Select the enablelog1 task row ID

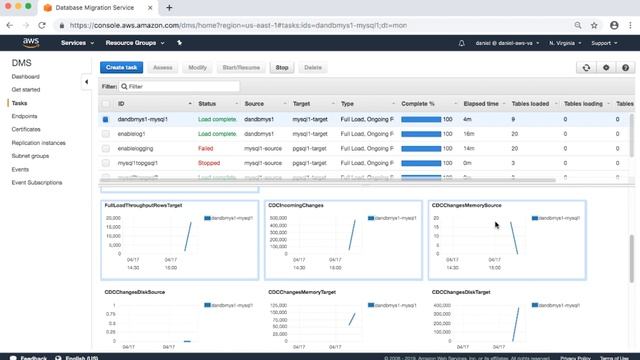pos(131,134)
